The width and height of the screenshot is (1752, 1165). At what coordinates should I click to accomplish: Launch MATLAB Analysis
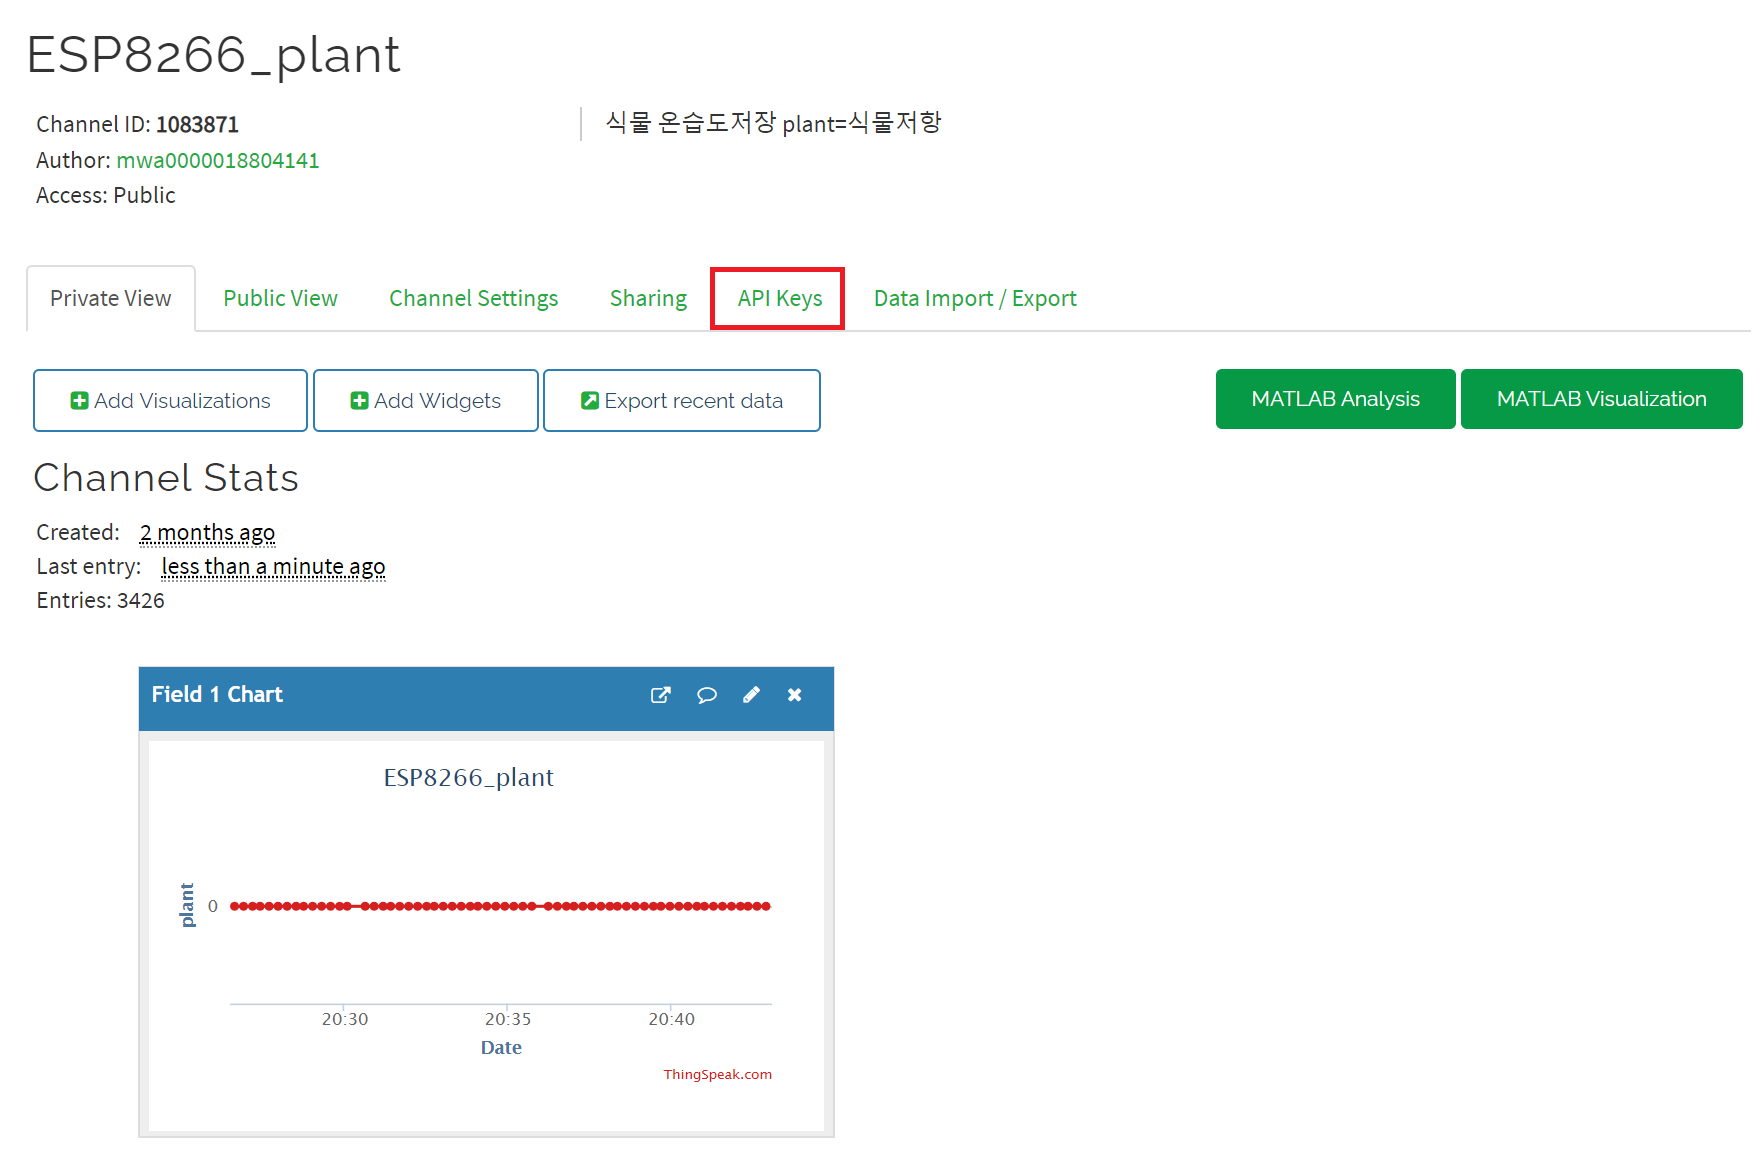coord(1335,399)
